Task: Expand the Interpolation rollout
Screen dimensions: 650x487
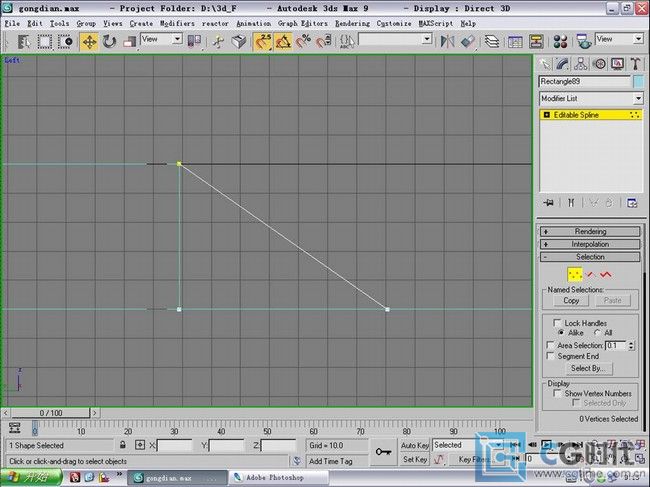Action: click(x=590, y=244)
